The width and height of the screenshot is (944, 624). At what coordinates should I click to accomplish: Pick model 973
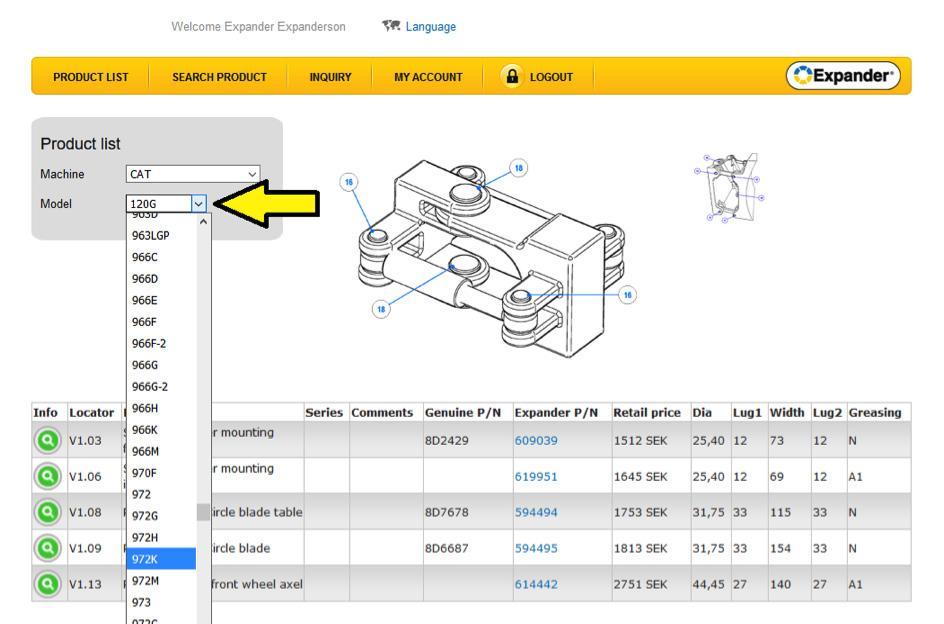pyautogui.click(x=161, y=602)
